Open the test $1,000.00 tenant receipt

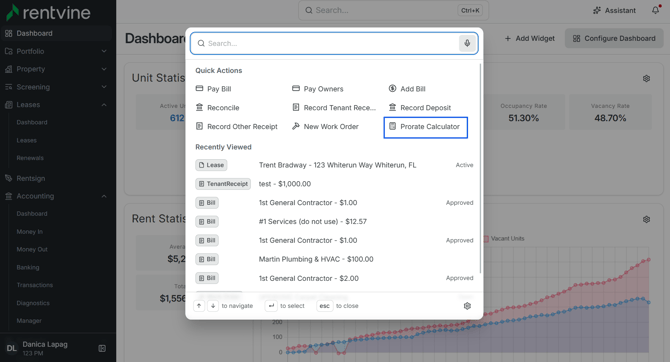(334, 184)
